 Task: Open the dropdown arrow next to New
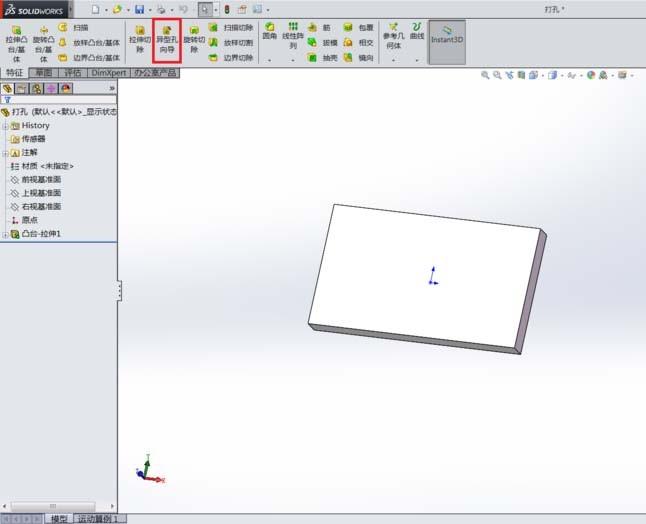[x=106, y=9]
